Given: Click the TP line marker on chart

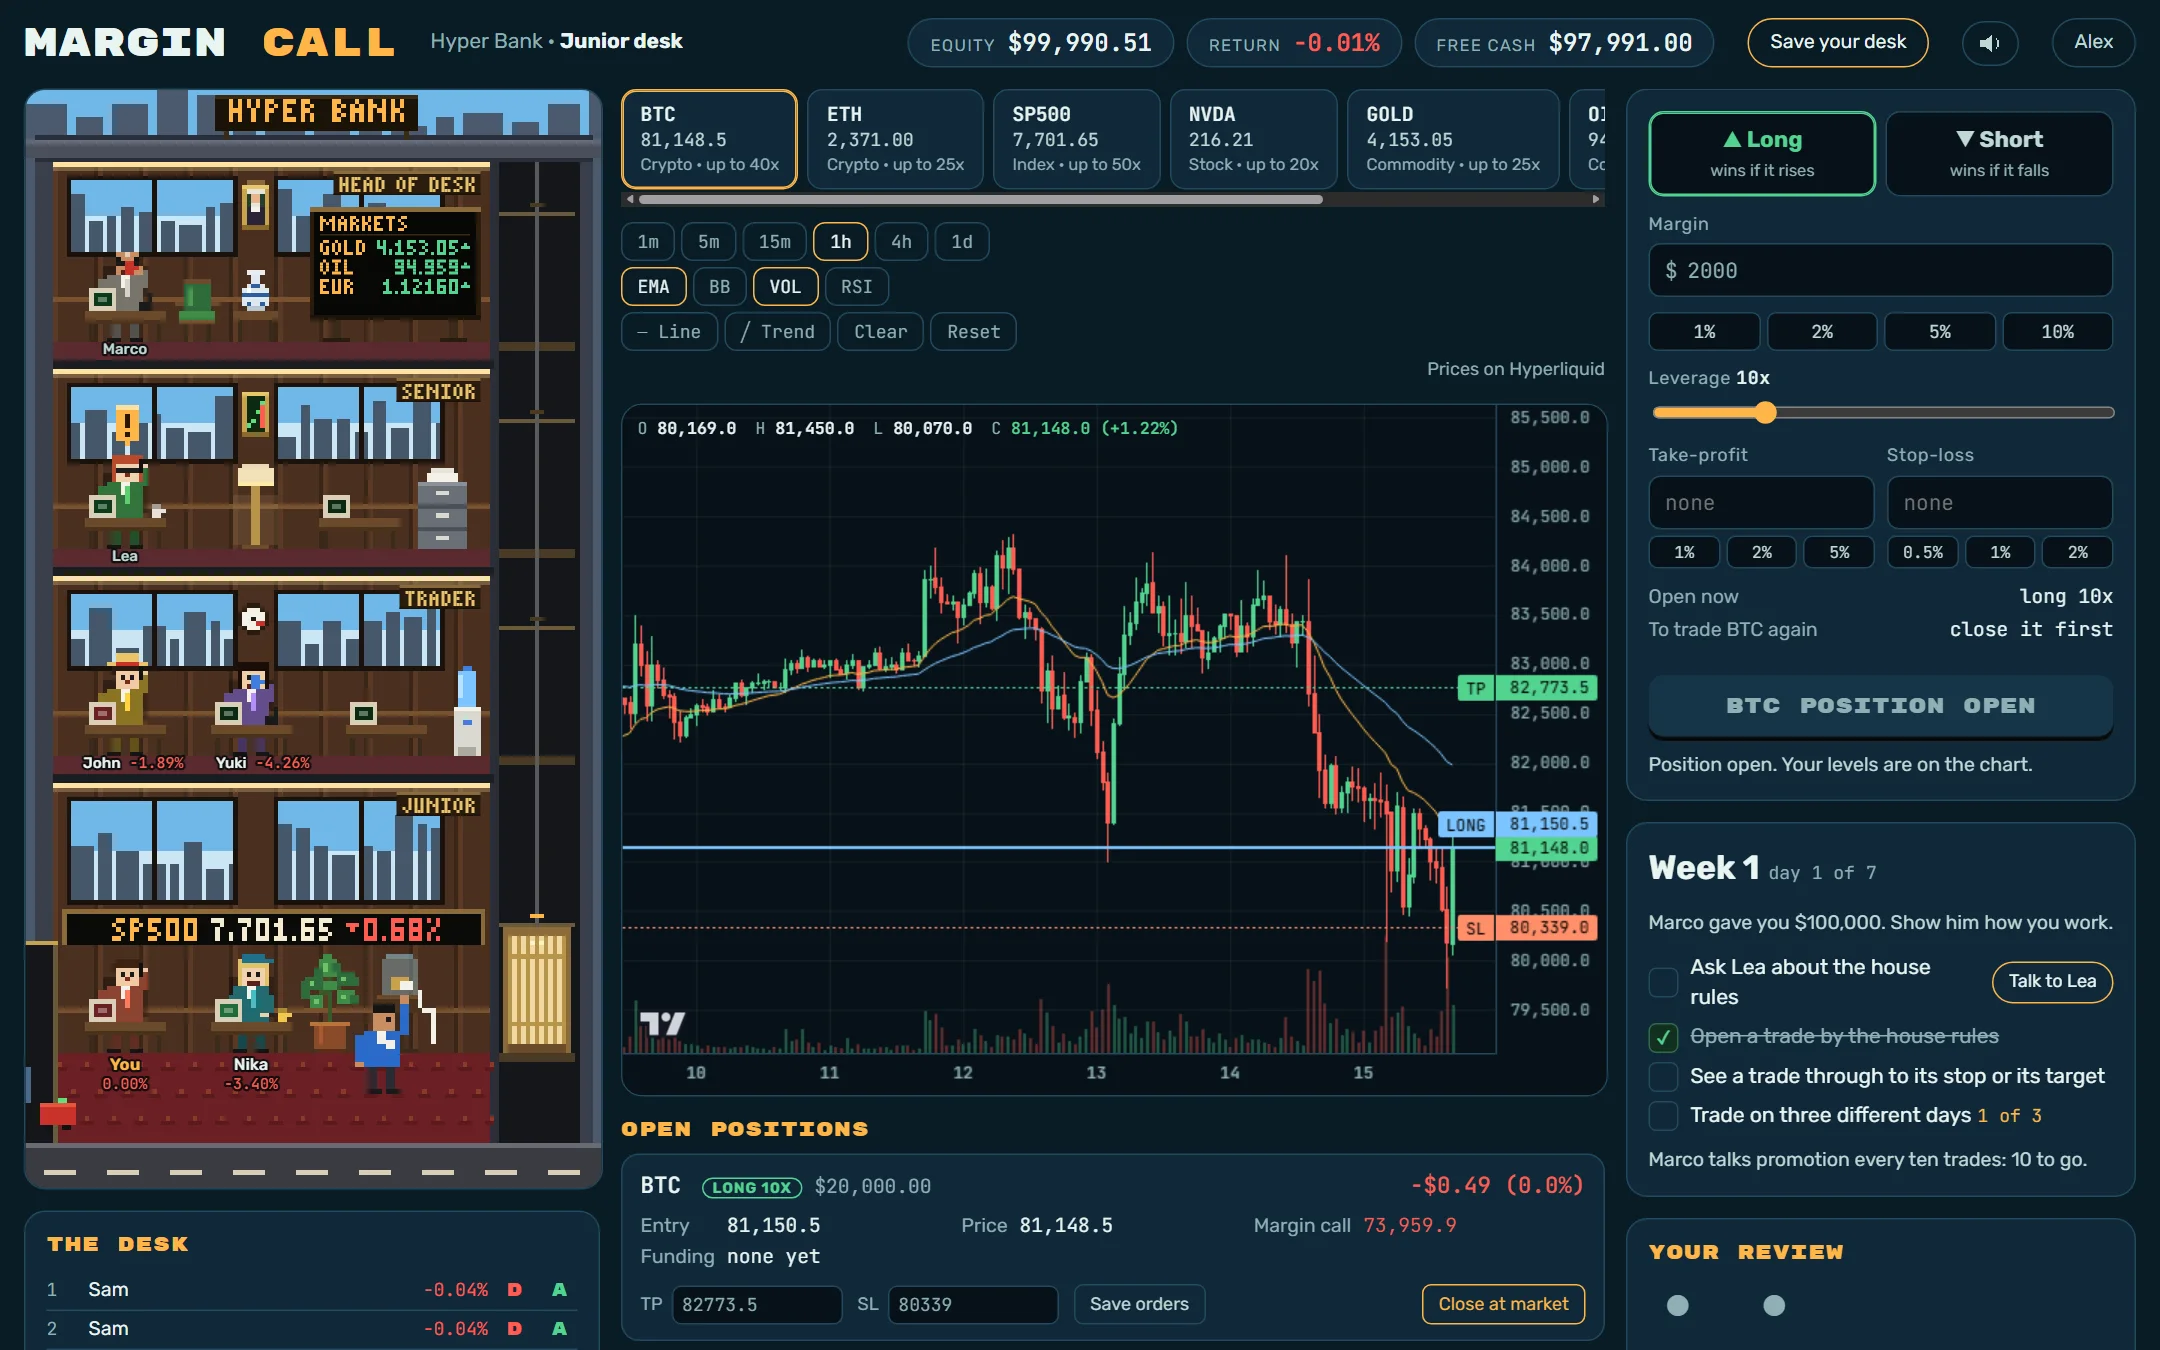Looking at the screenshot, I should click(x=1475, y=688).
